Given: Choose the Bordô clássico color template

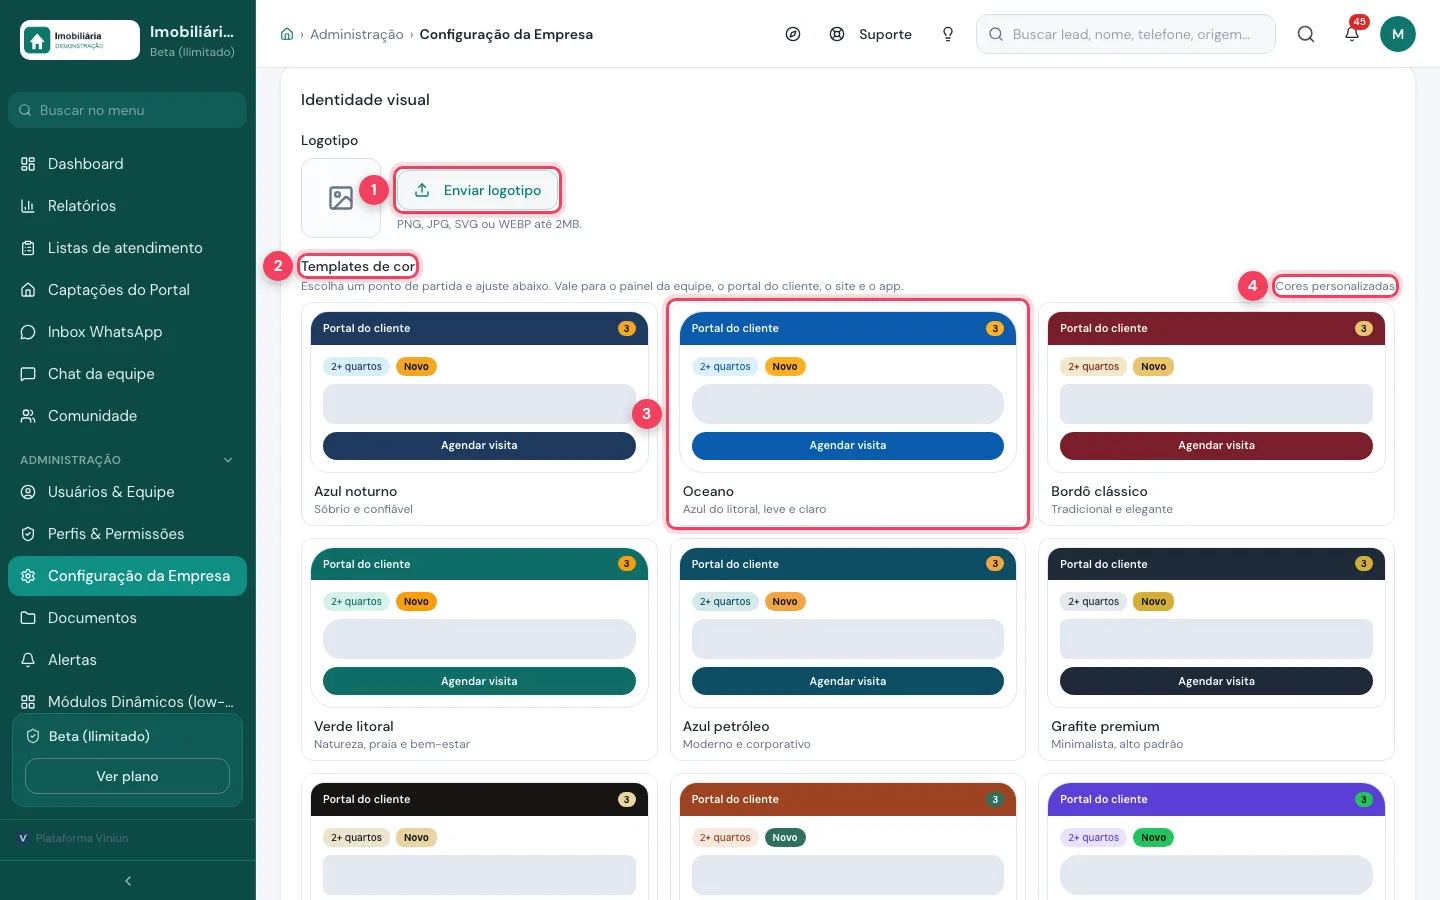Looking at the screenshot, I should (1216, 414).
